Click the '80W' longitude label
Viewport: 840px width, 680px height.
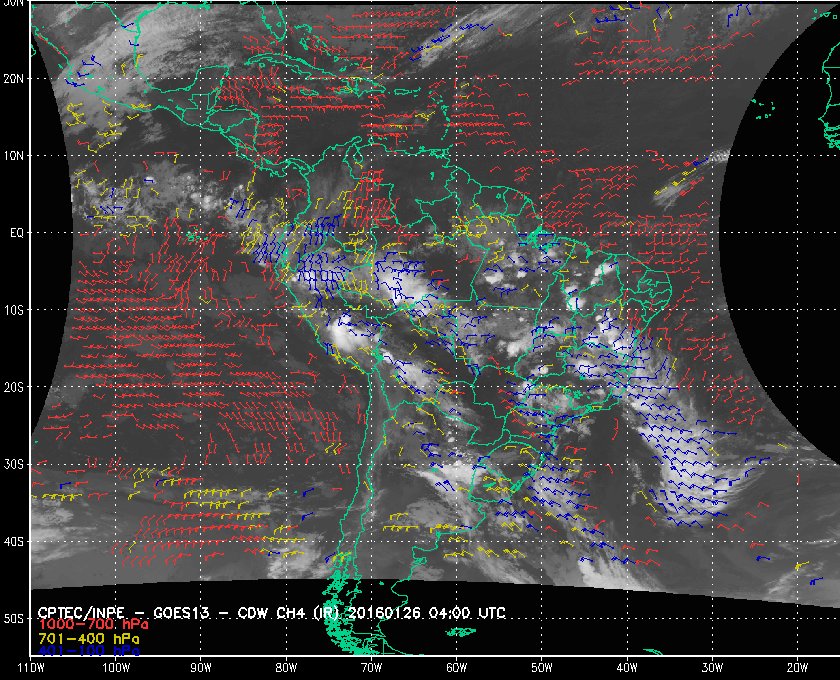coord(286,668)
